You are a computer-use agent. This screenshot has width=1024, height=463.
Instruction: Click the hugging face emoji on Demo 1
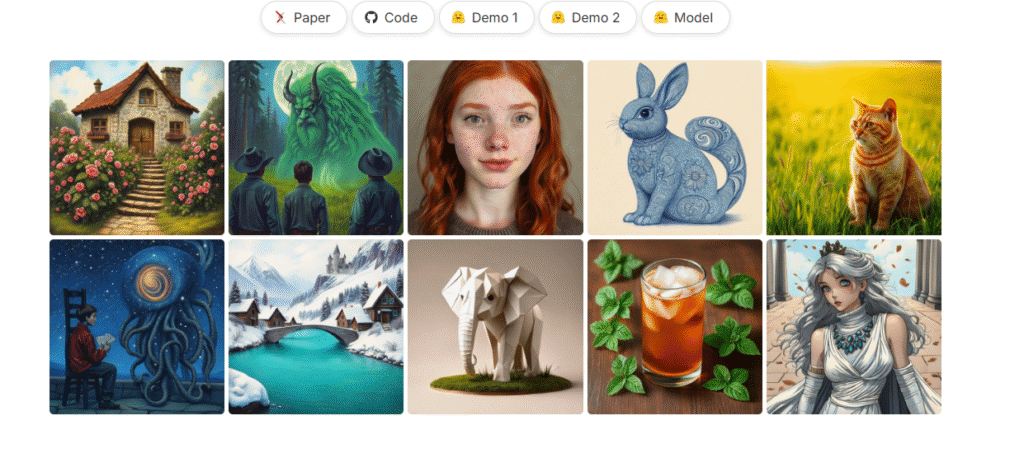click(458, 18)
